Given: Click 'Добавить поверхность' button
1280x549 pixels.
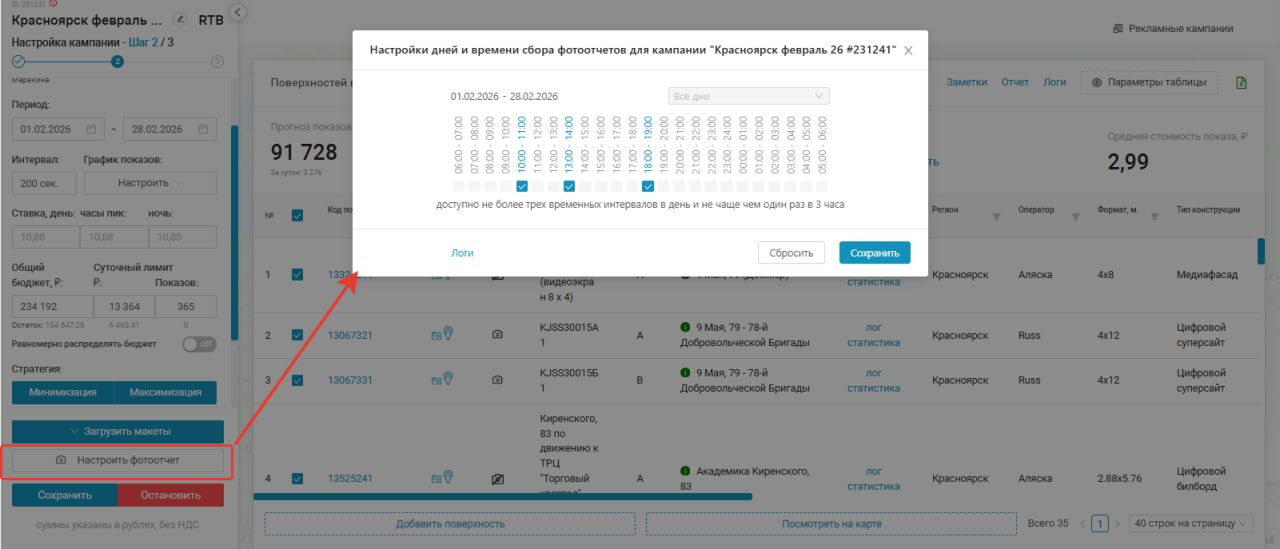Looking at the screenshot, I should coord(449,523).
